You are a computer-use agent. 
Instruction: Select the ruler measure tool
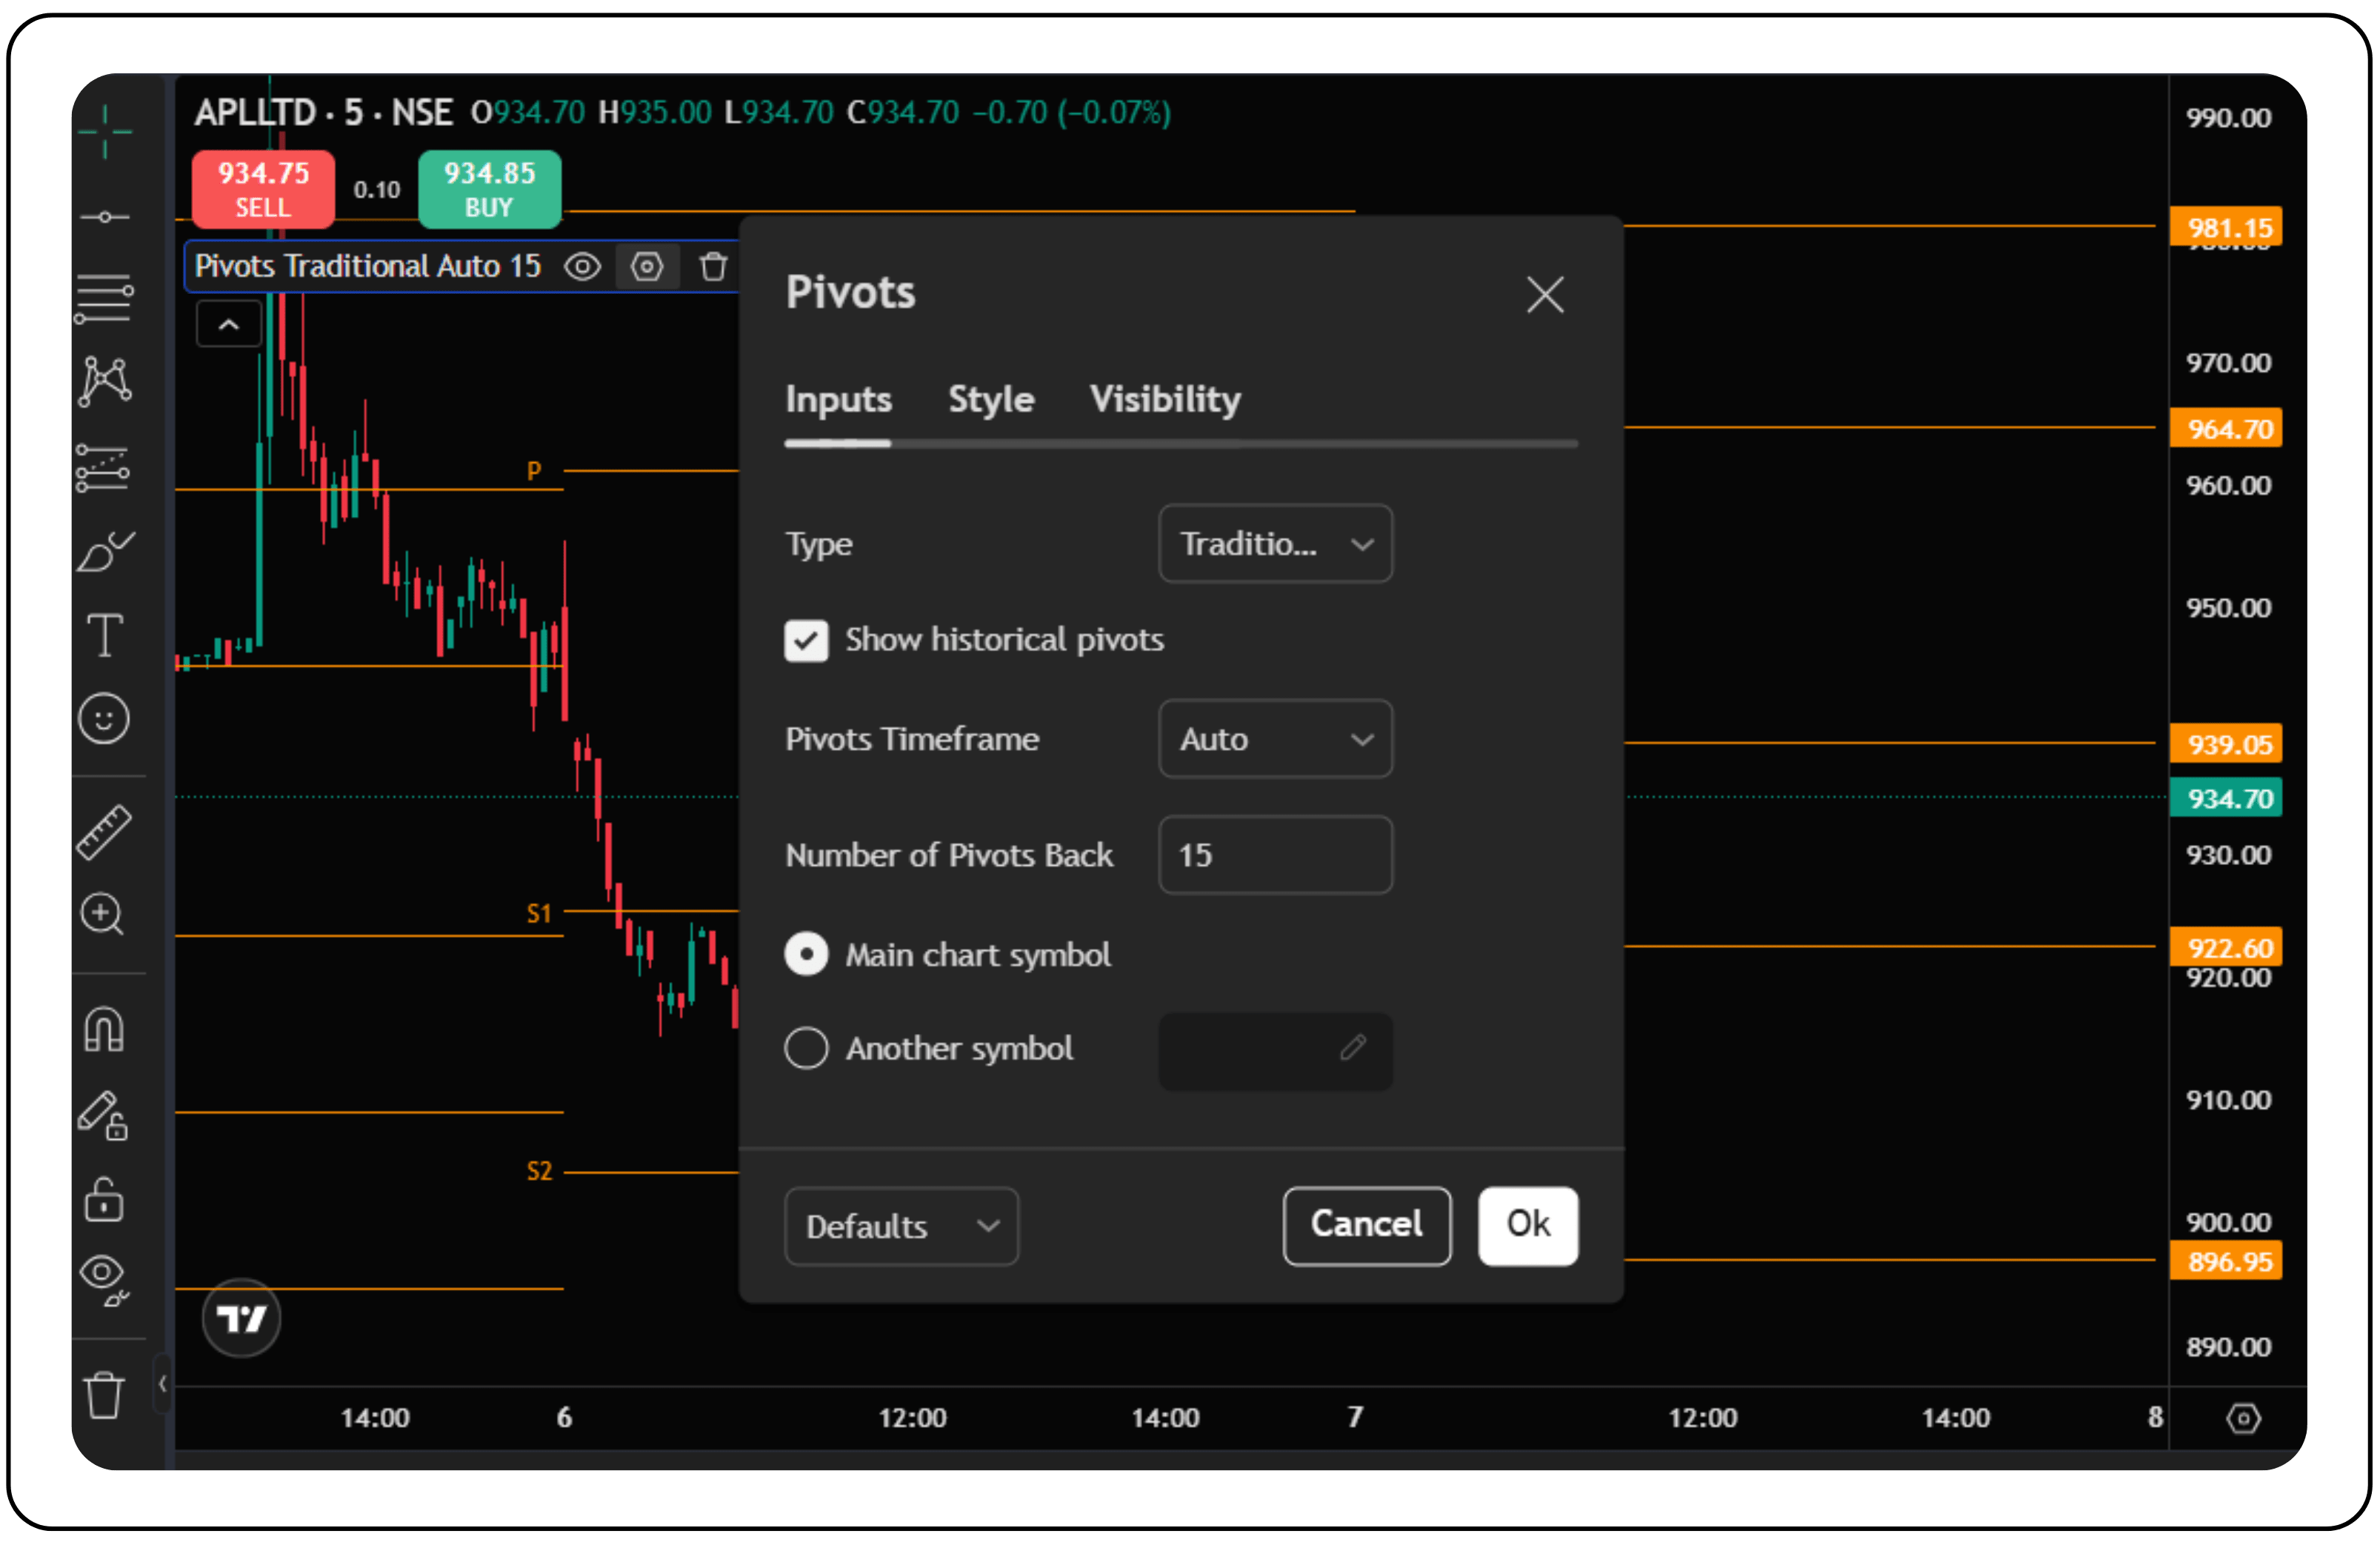[x=104, y=832]
